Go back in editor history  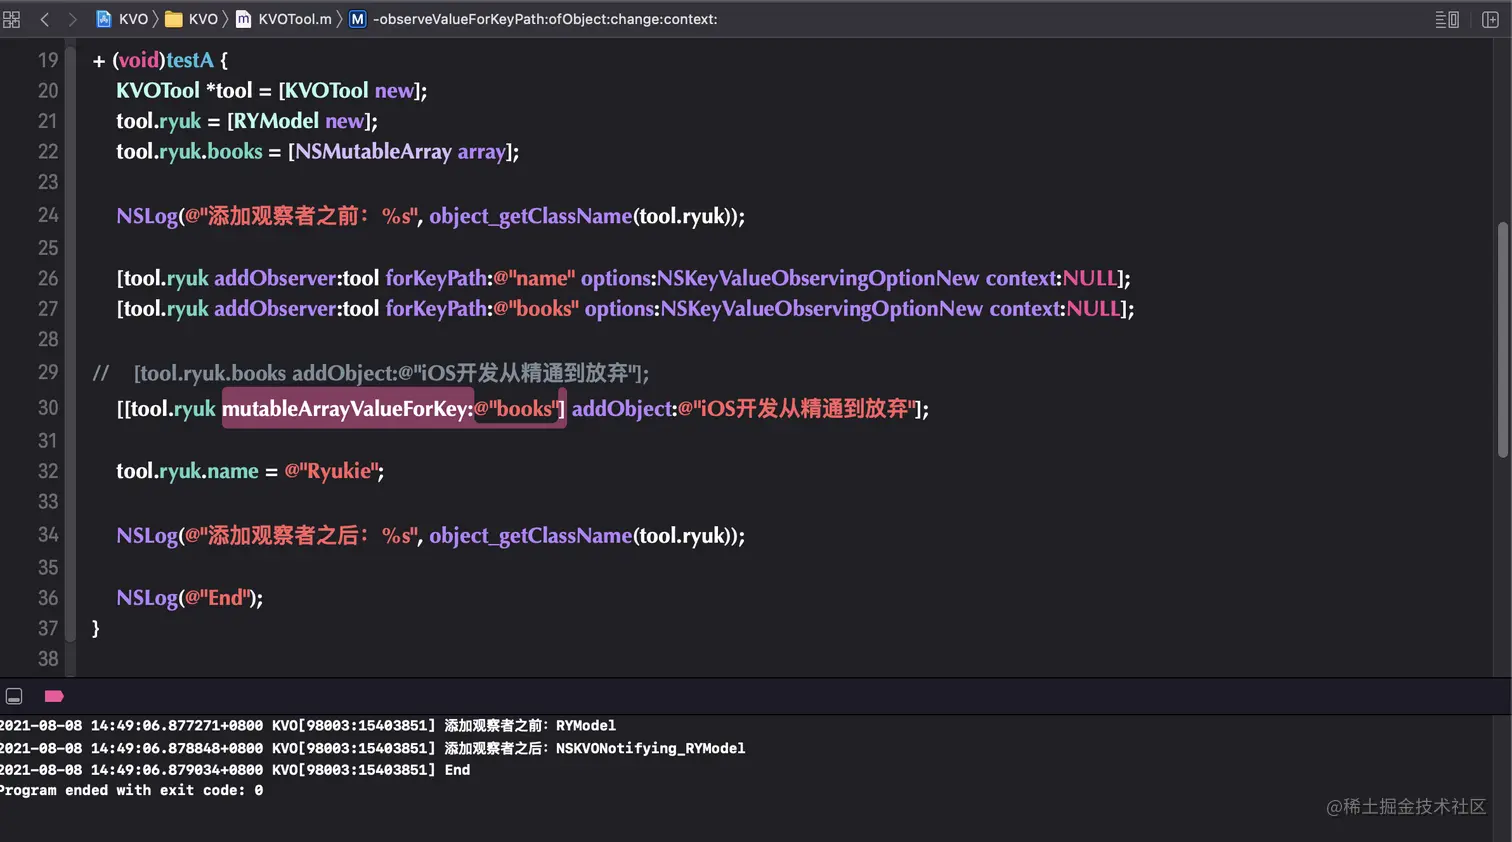(x=44, y=19)
